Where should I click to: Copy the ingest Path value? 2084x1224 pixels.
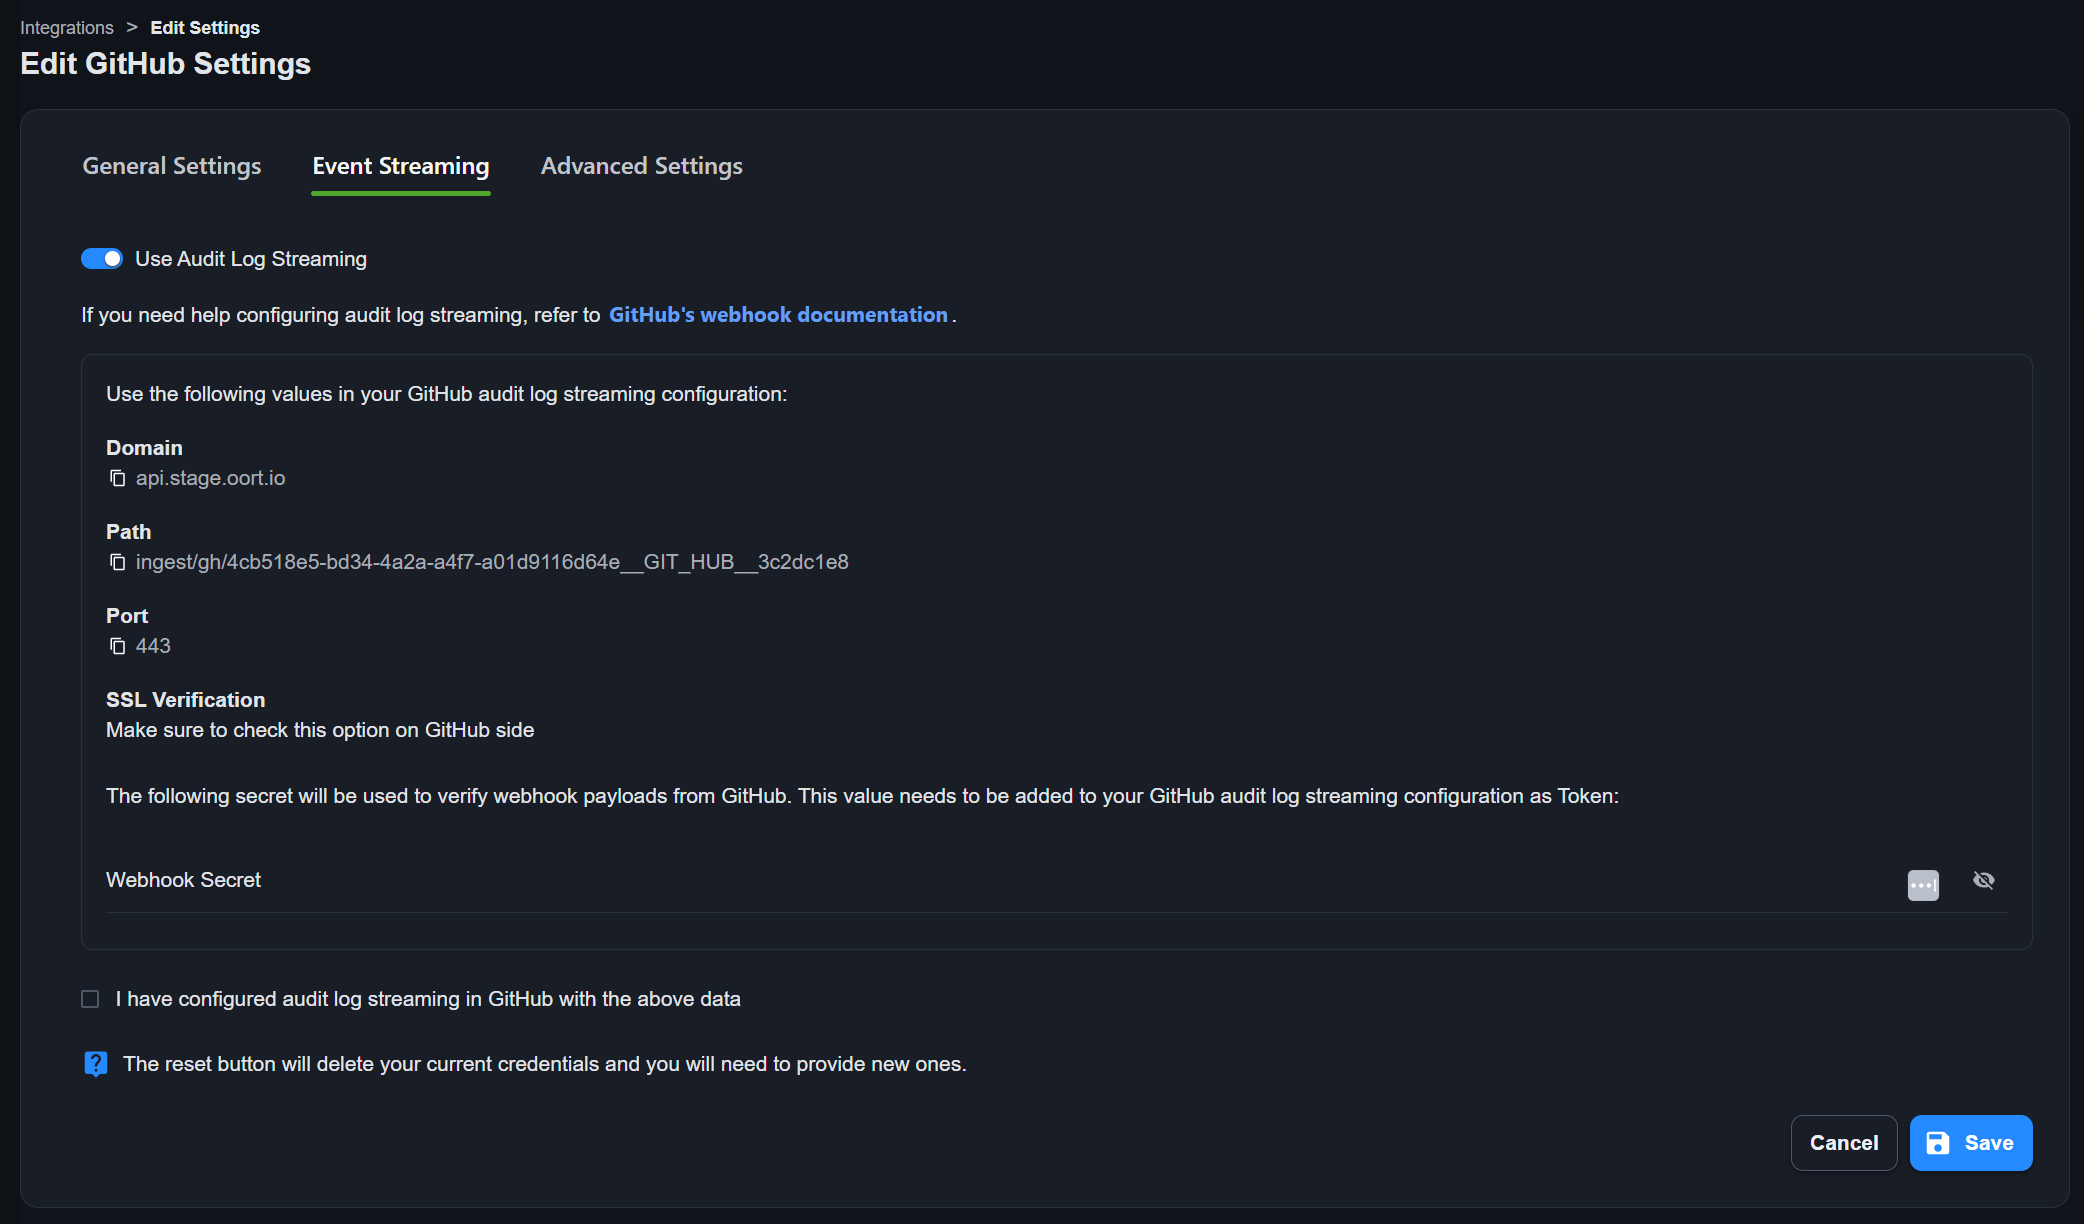(117, 563)
